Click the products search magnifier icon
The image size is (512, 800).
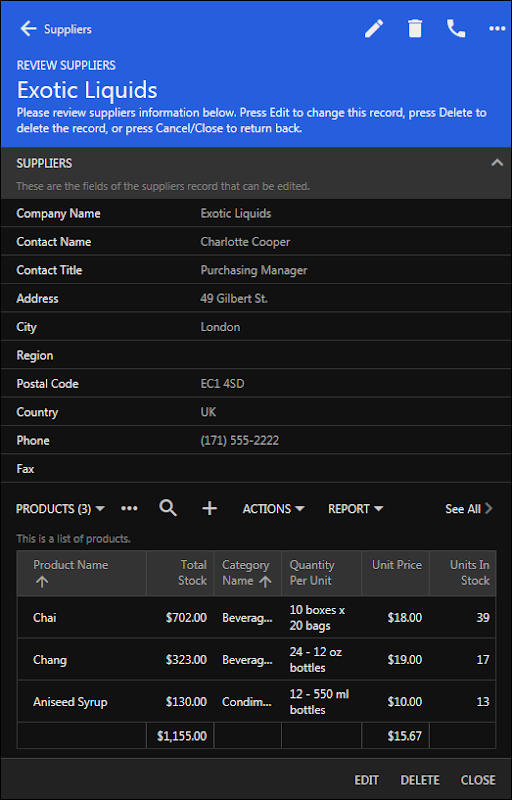pos(168,508)
